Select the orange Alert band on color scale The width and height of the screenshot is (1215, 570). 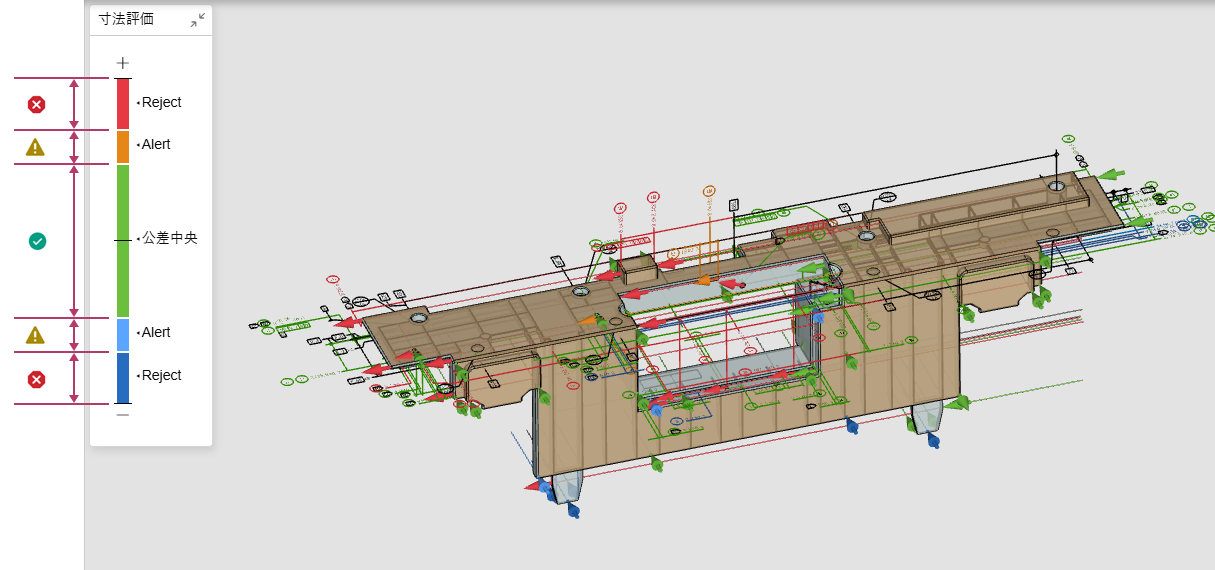pos(123,146)
